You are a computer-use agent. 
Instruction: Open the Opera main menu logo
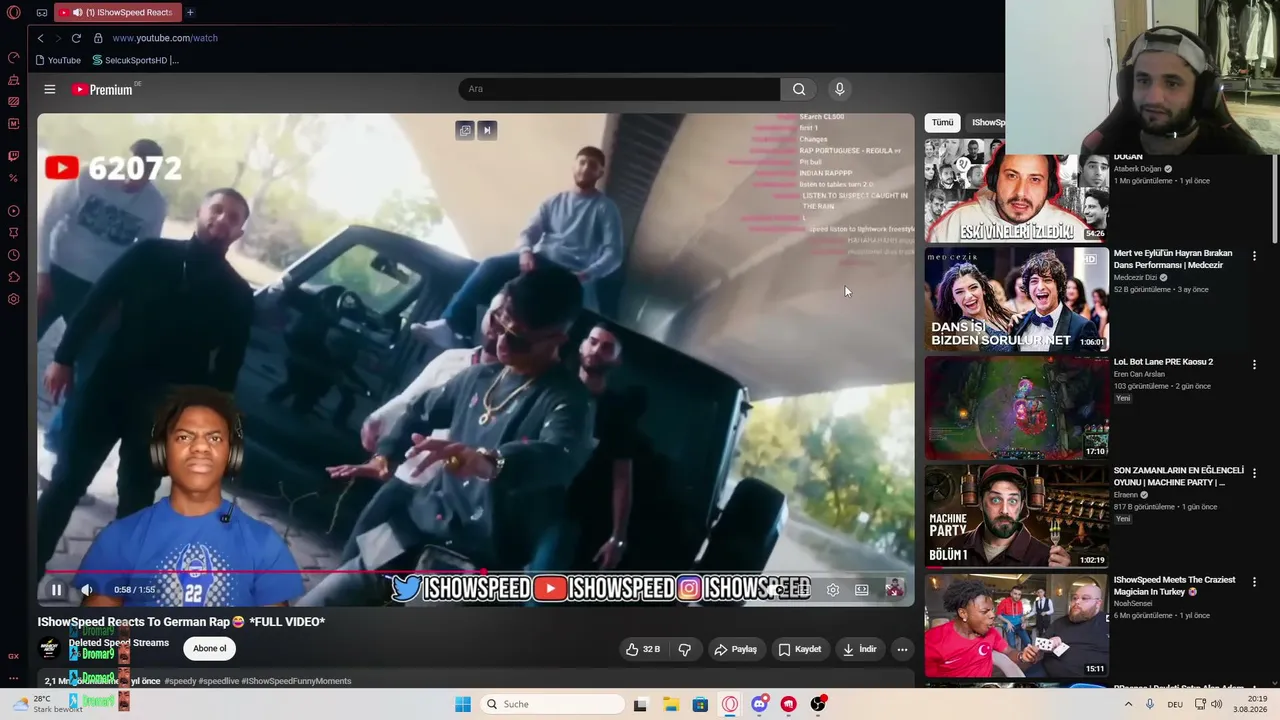[x=14, y=13]
